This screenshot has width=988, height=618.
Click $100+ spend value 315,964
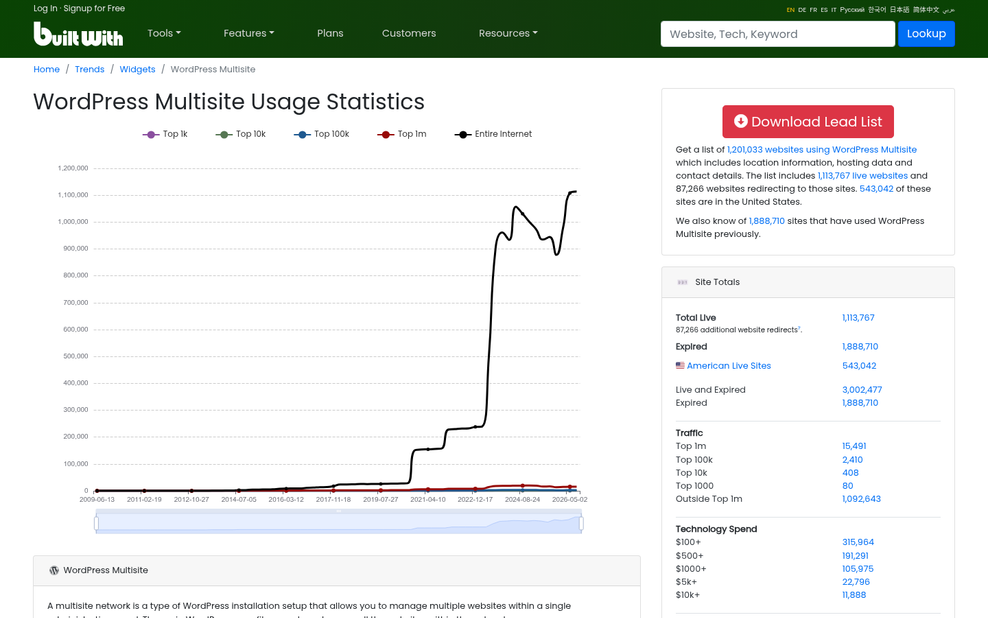point(858,542)
